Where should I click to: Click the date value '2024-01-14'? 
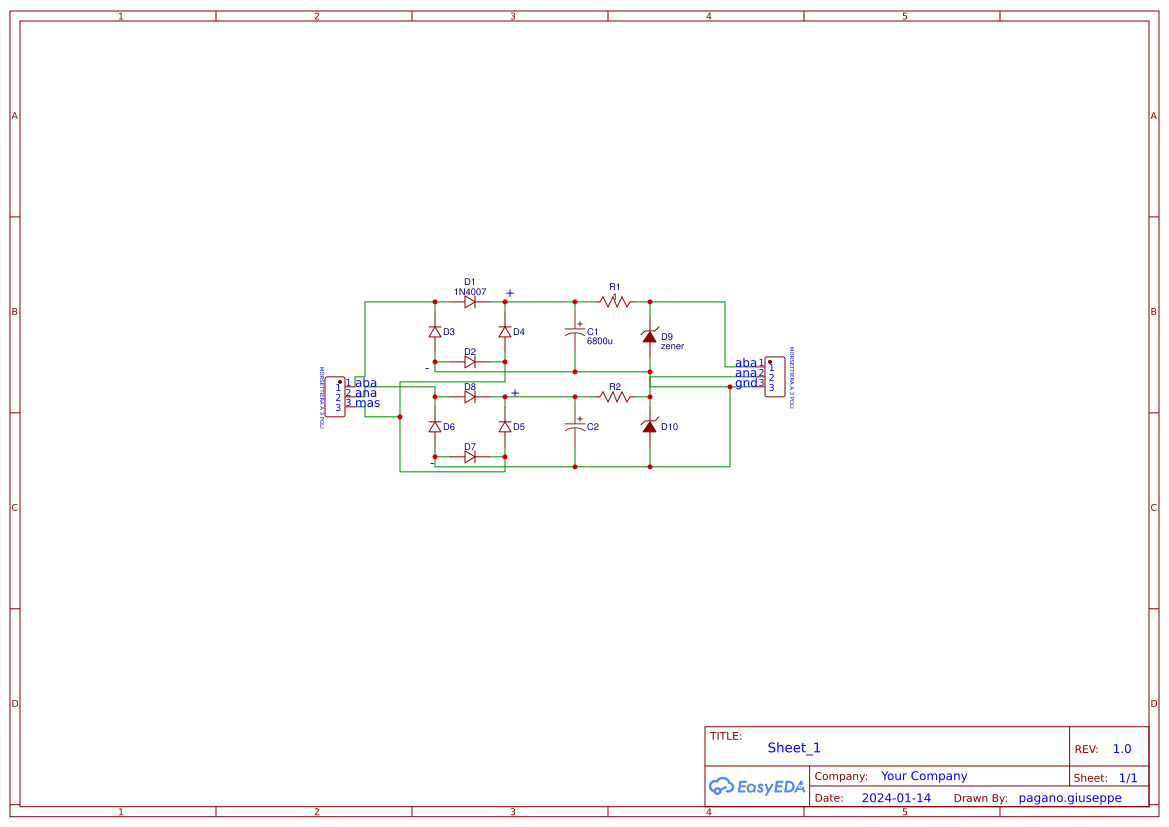(896, 798)
